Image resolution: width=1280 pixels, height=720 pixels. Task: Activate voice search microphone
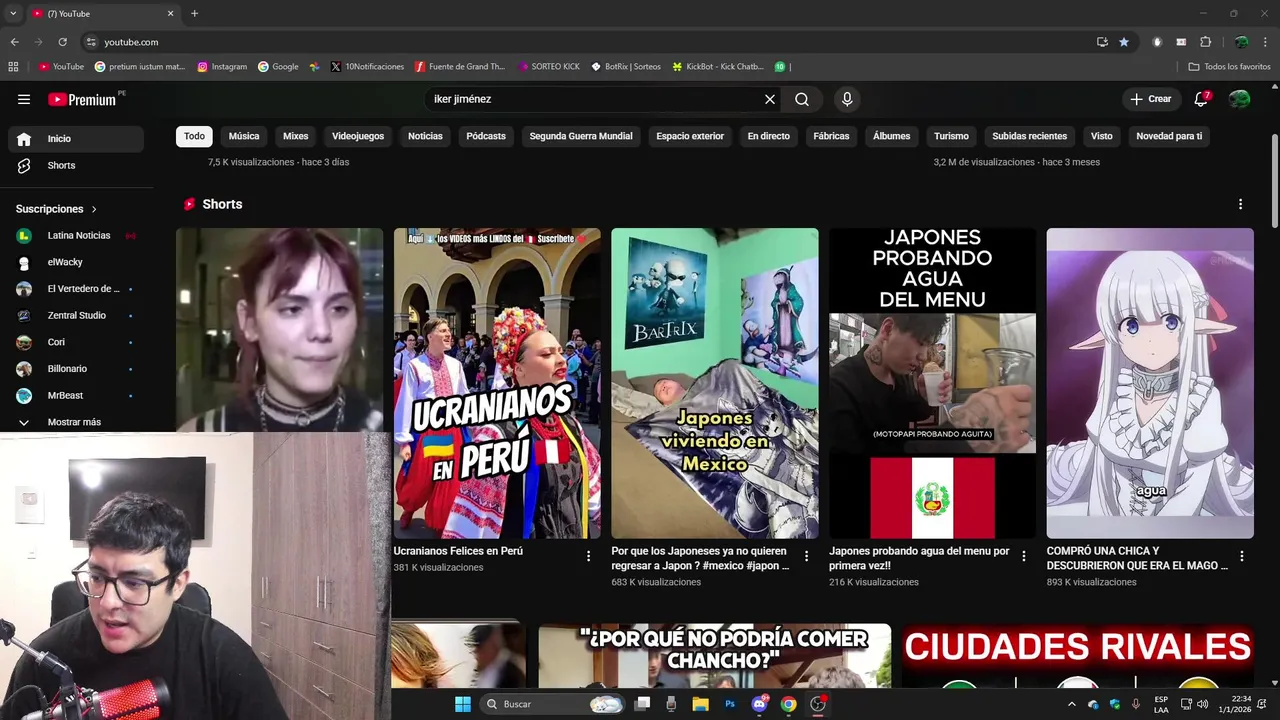(847, 99)
